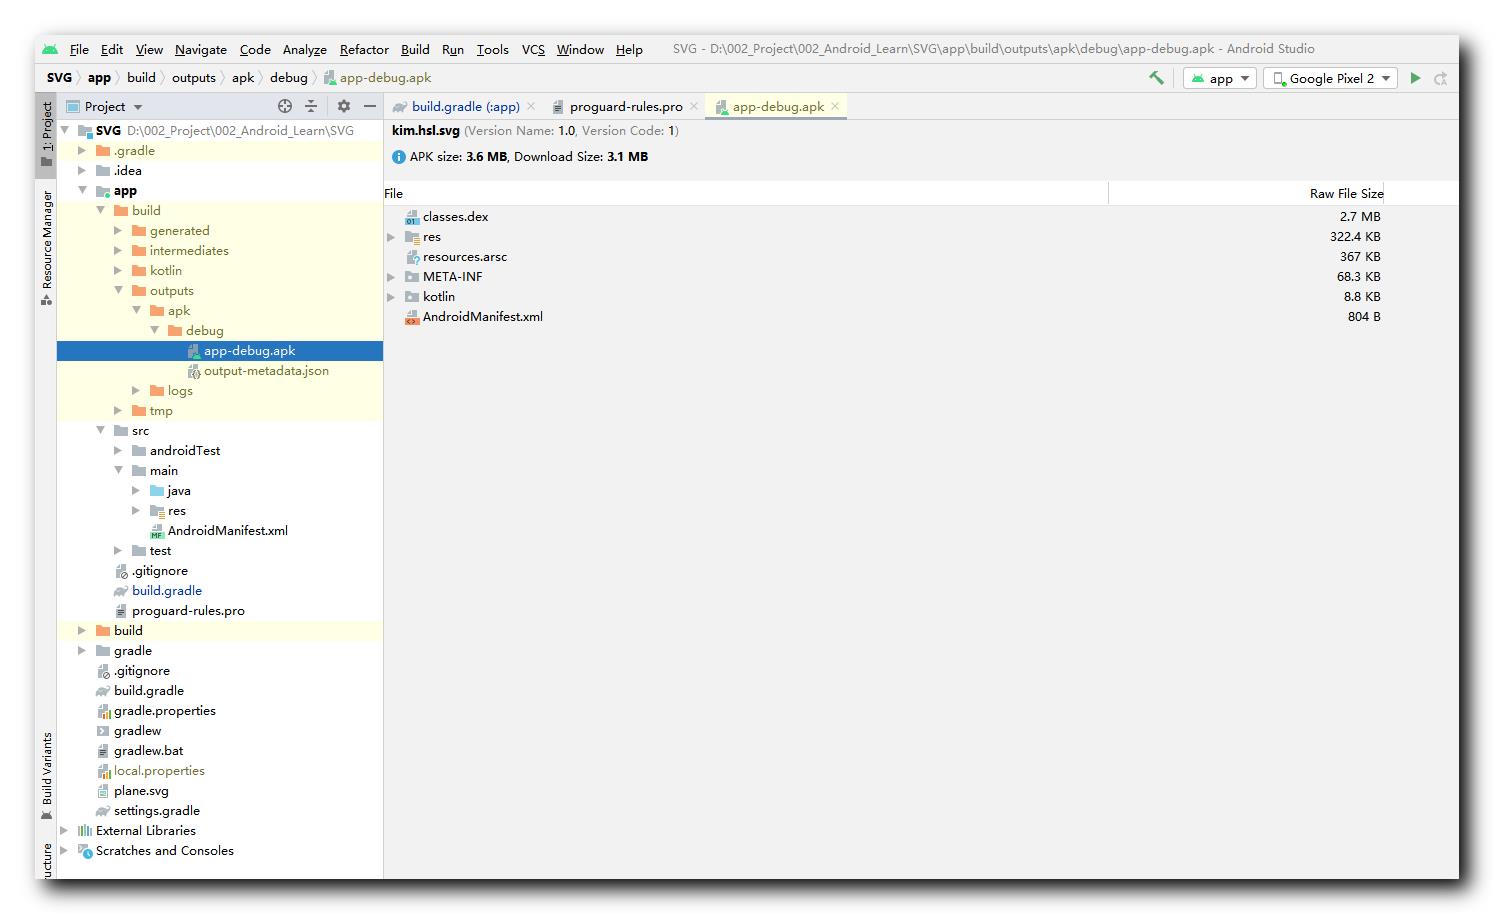Open the Navigate menu
The width and height of the screenshot is (1494, 914).
[201, 49]
